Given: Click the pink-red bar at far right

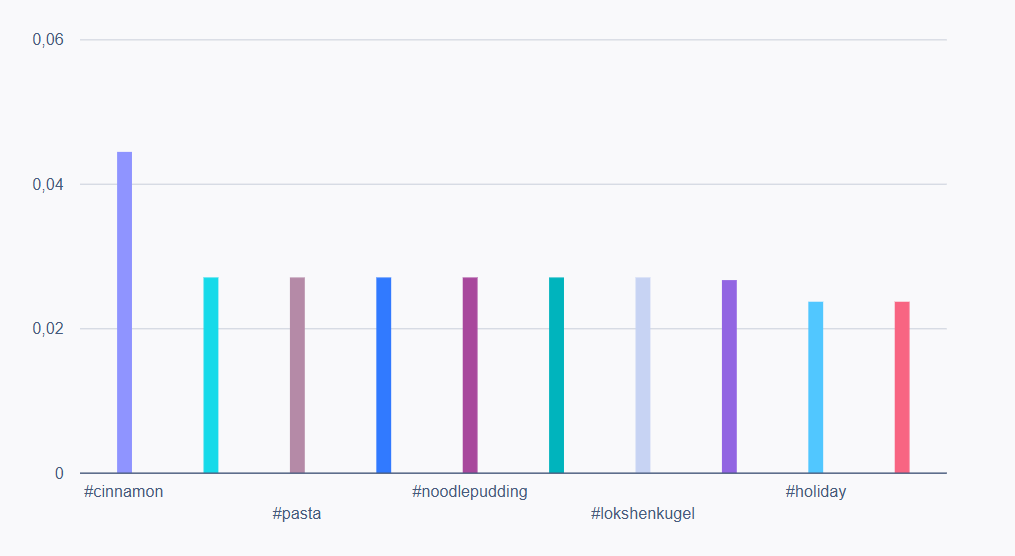Looking at the screenshot, I should click(902, 387).
